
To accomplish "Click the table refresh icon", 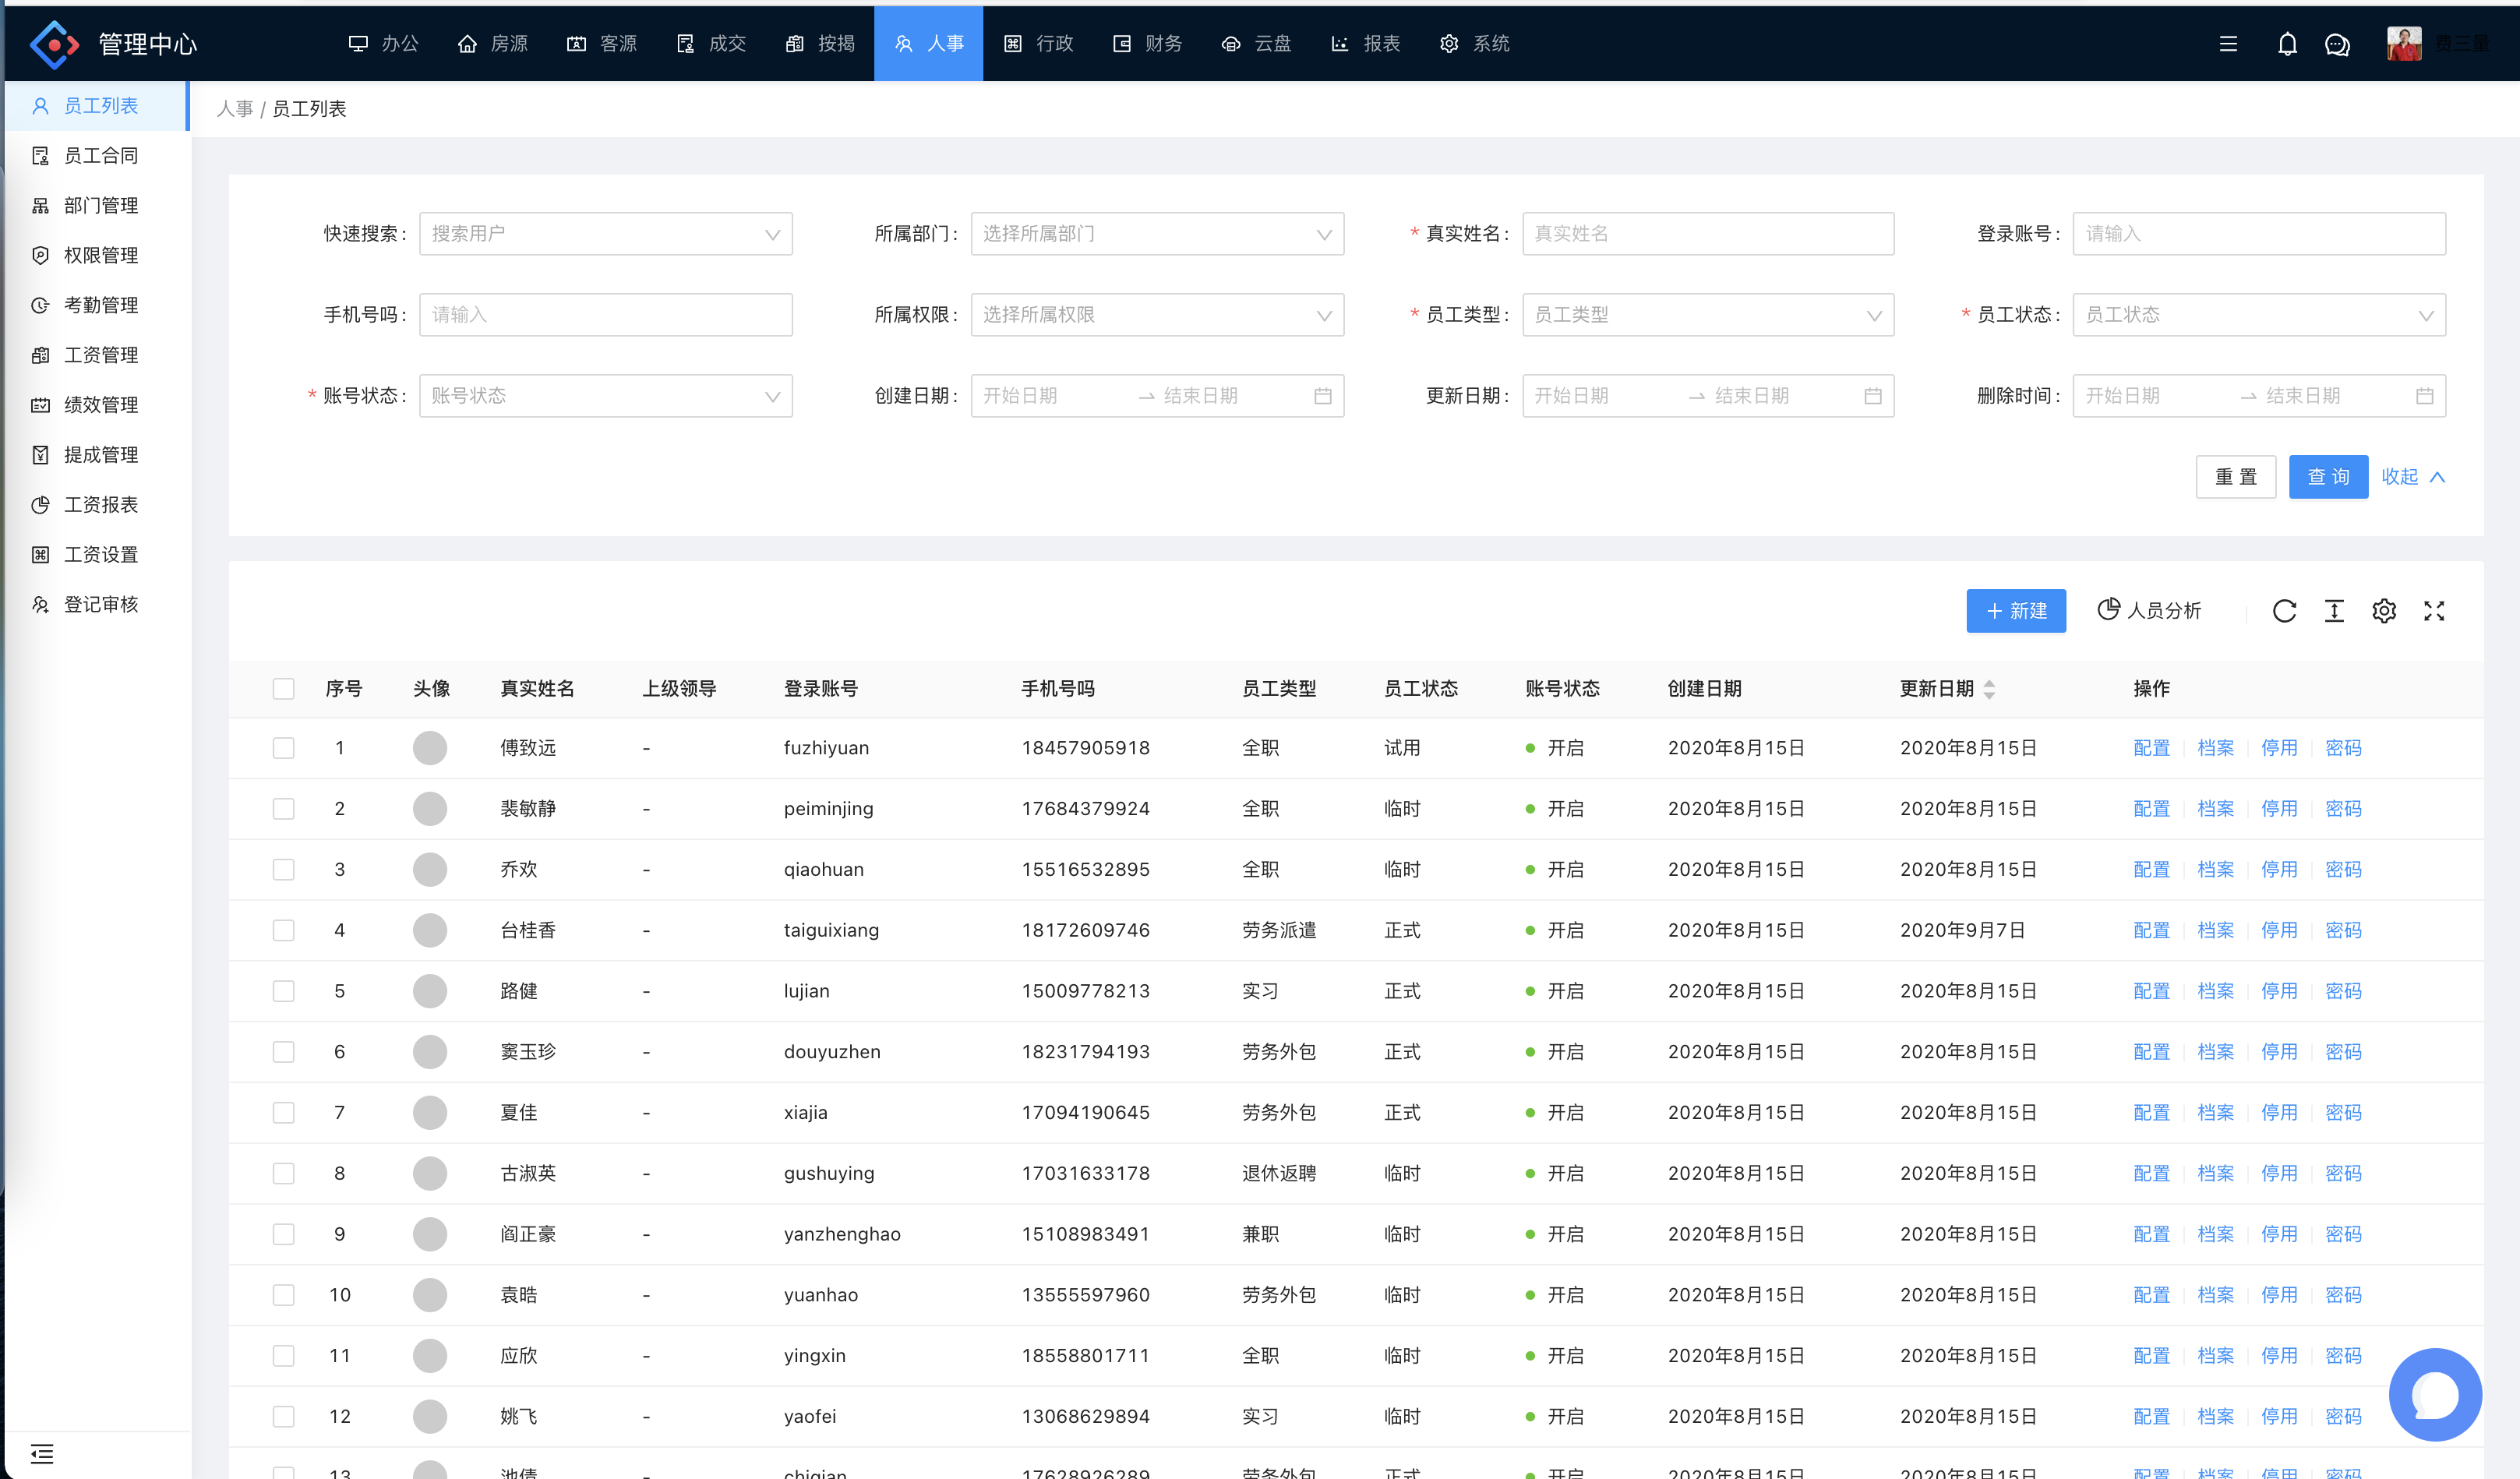I will [2284, 611].
